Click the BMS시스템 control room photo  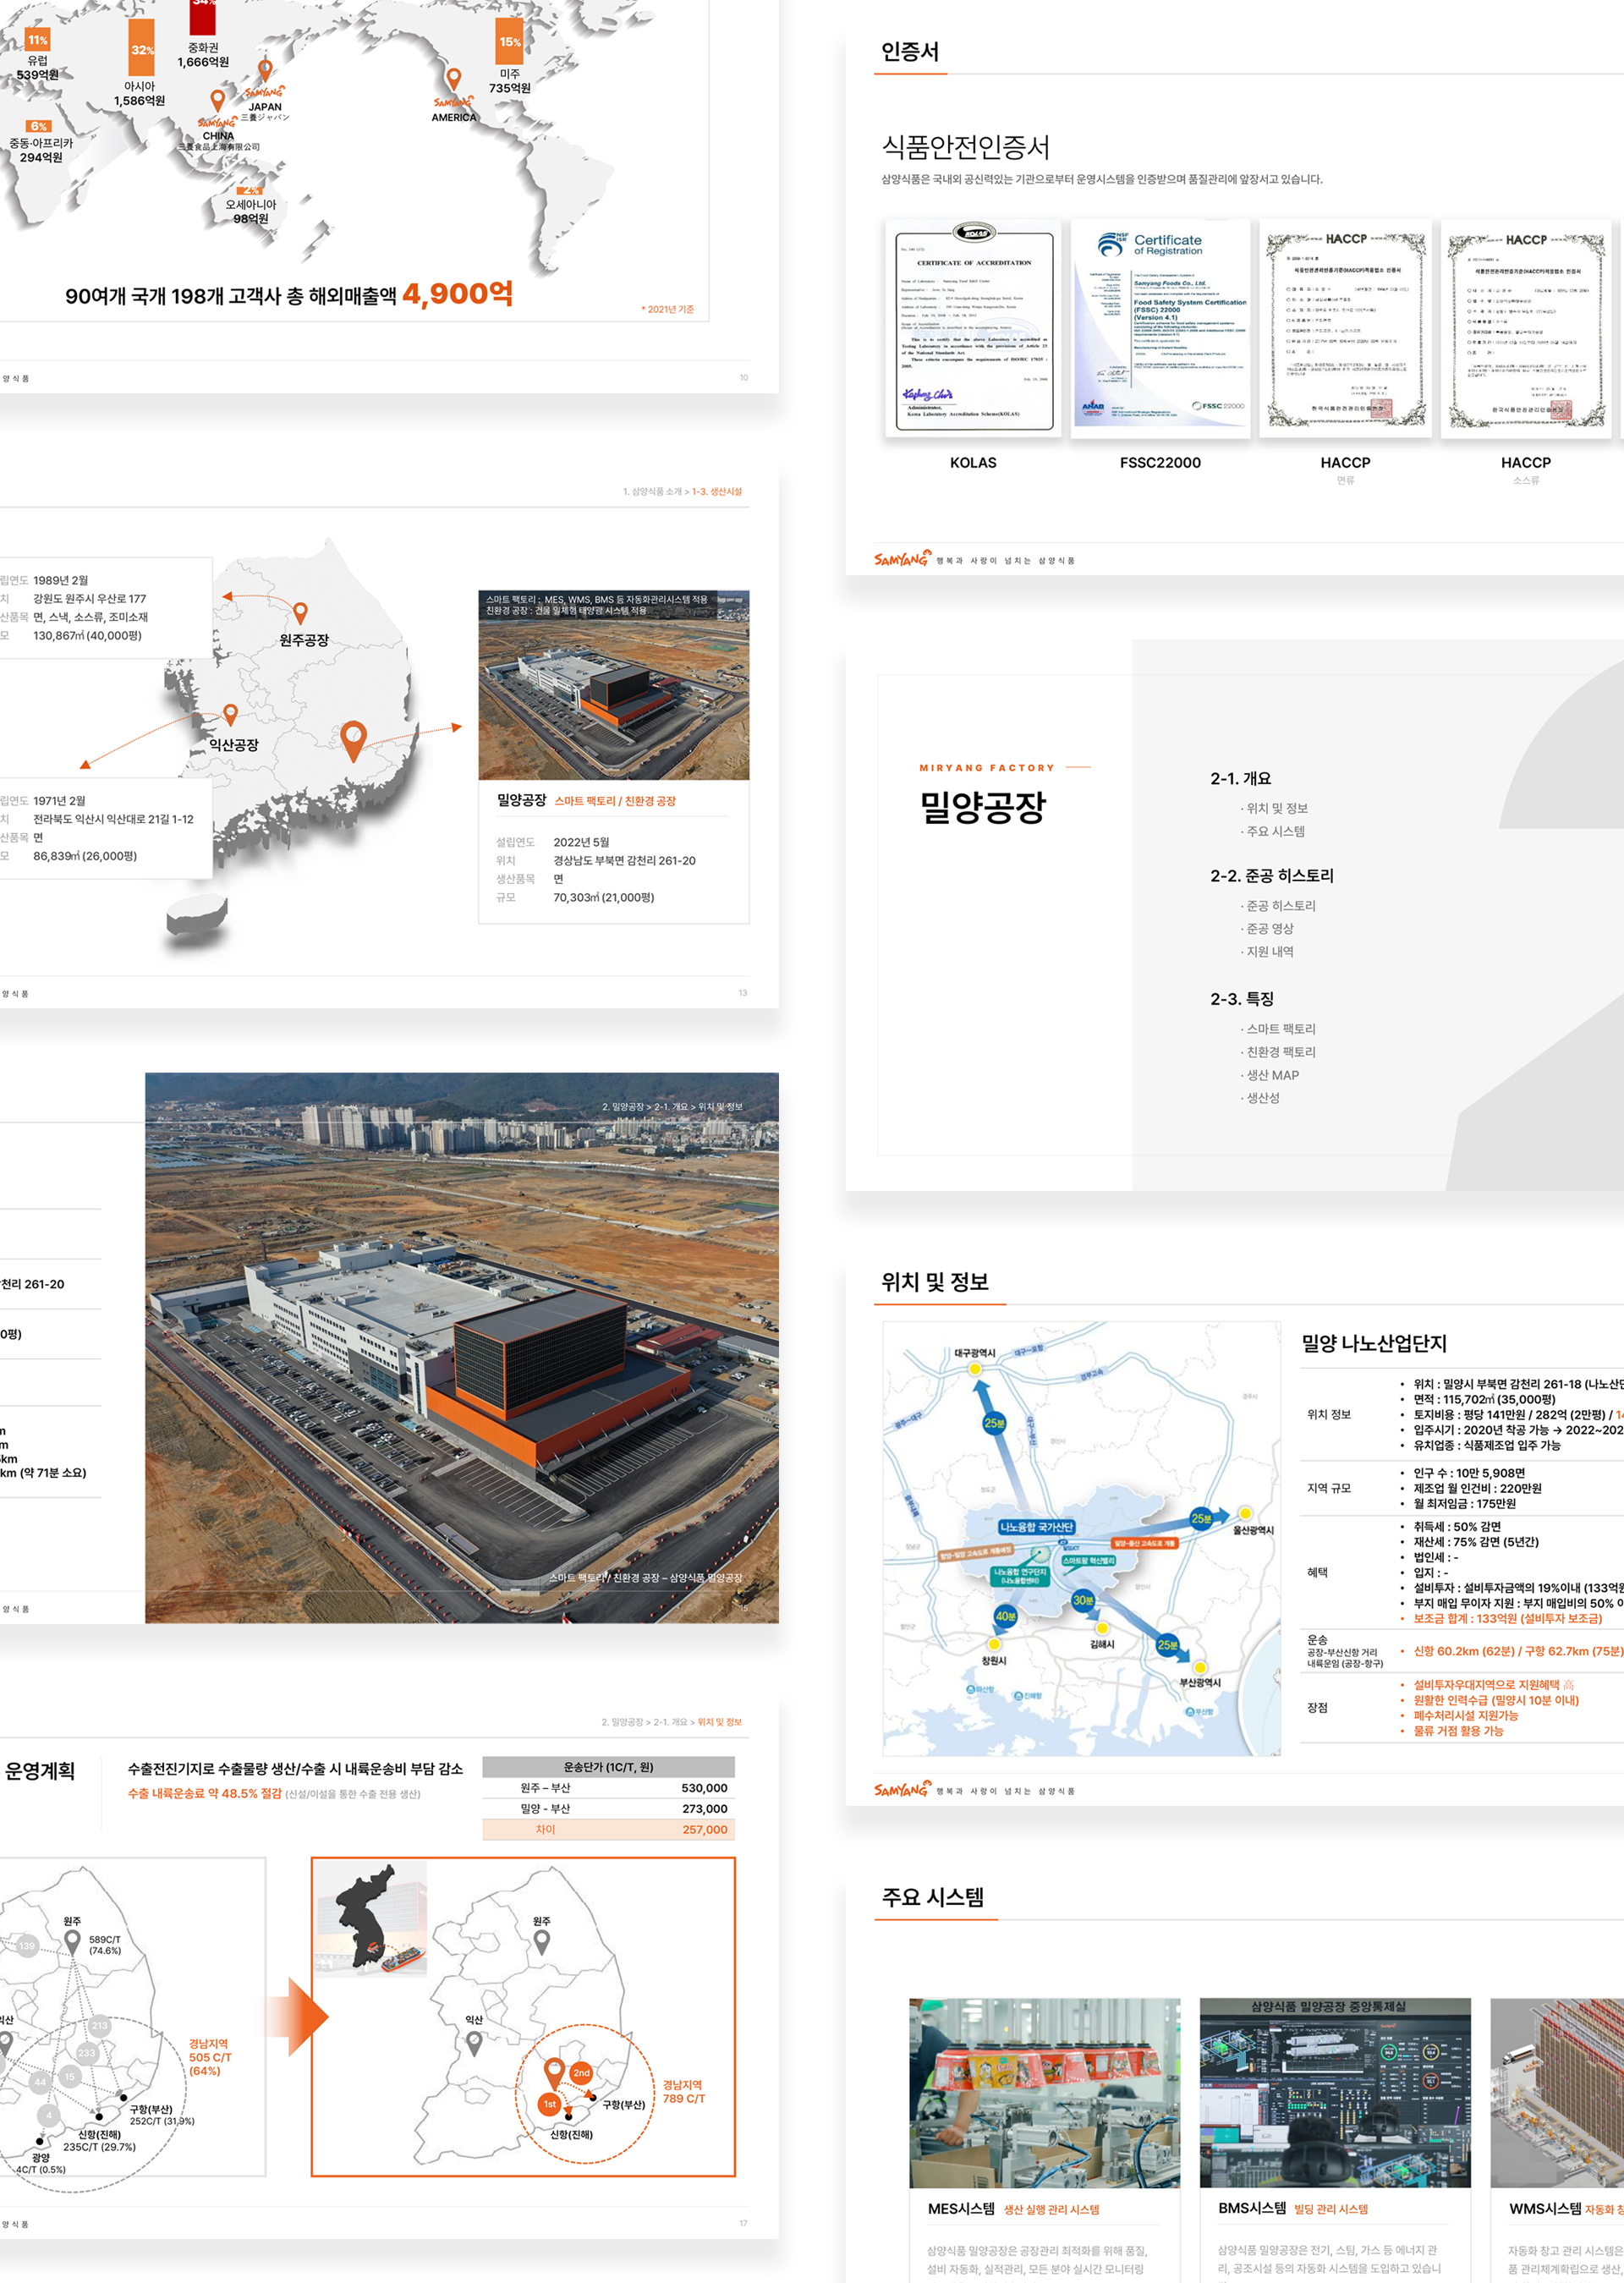pos(1335,2092)
